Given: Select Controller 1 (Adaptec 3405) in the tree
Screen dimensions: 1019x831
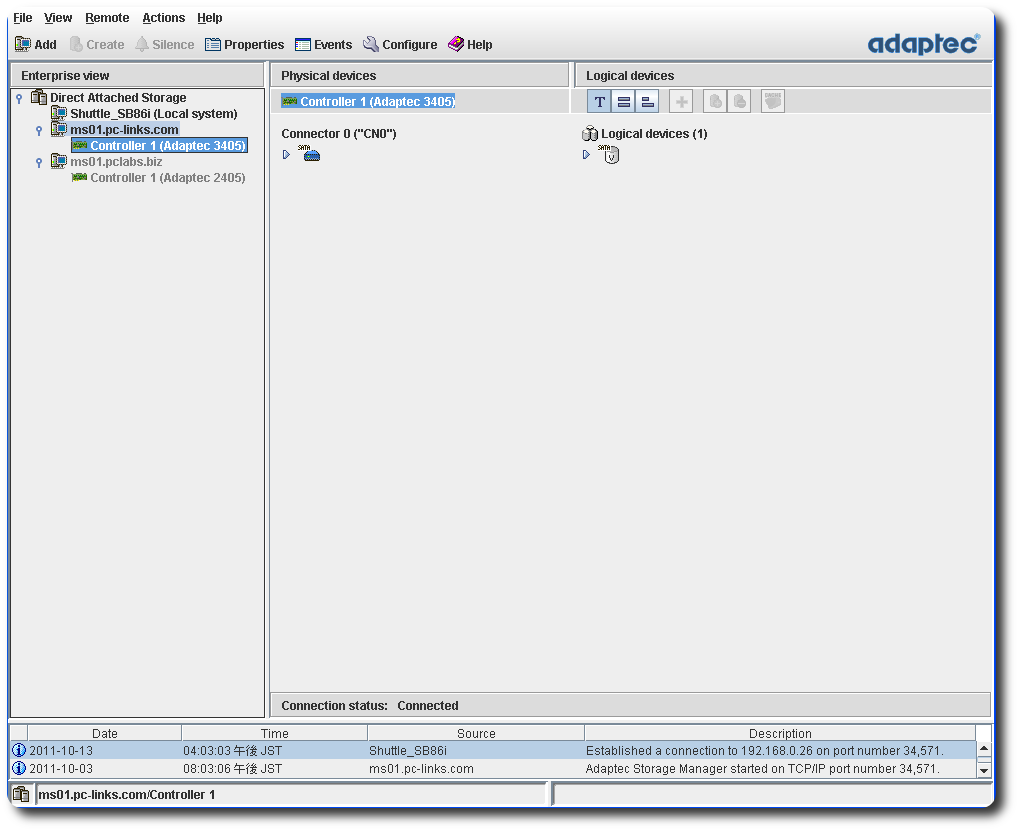Looking at the screenshot, I should click(x=168, y=146).
